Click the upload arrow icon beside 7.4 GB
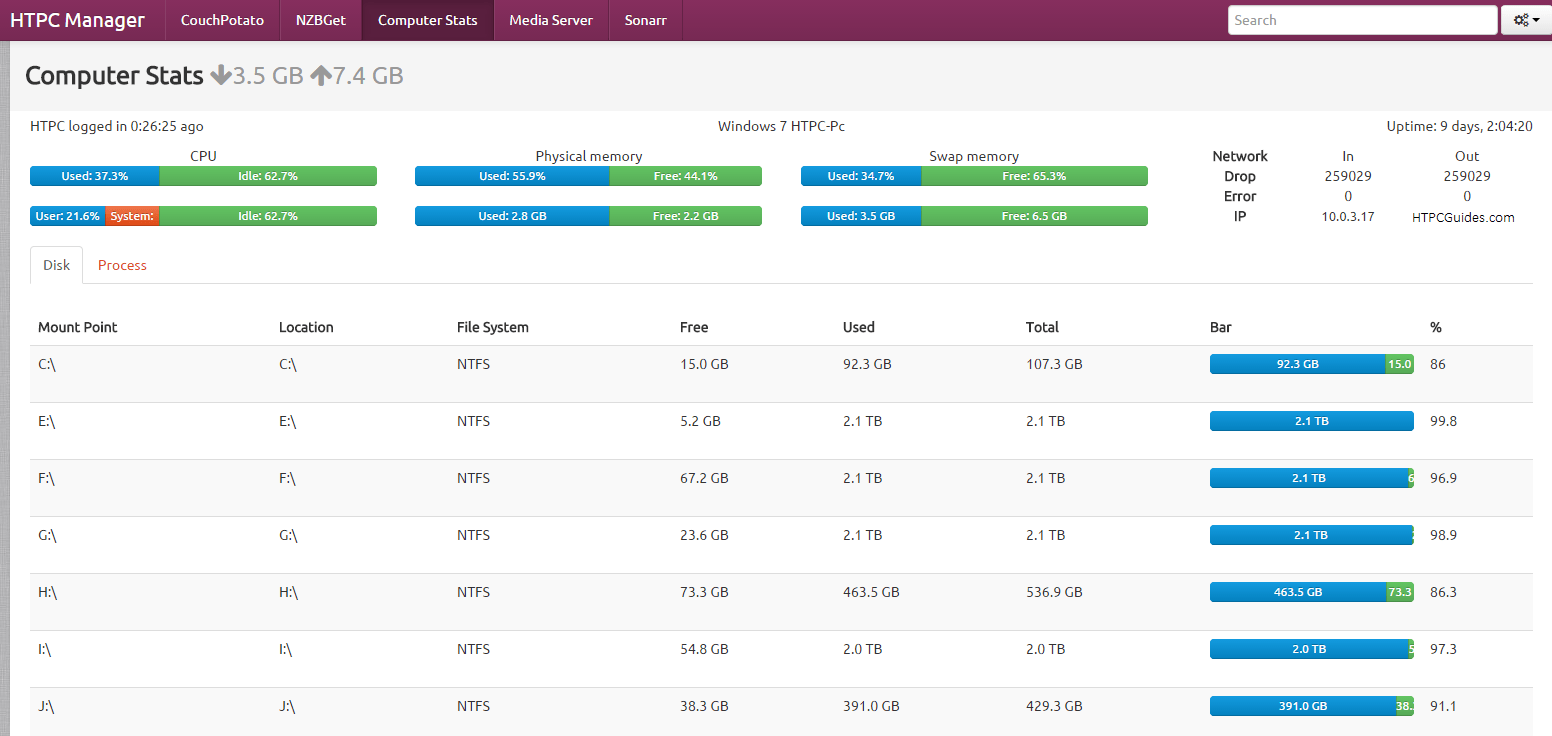The image size is (1552, 736). 320,75
